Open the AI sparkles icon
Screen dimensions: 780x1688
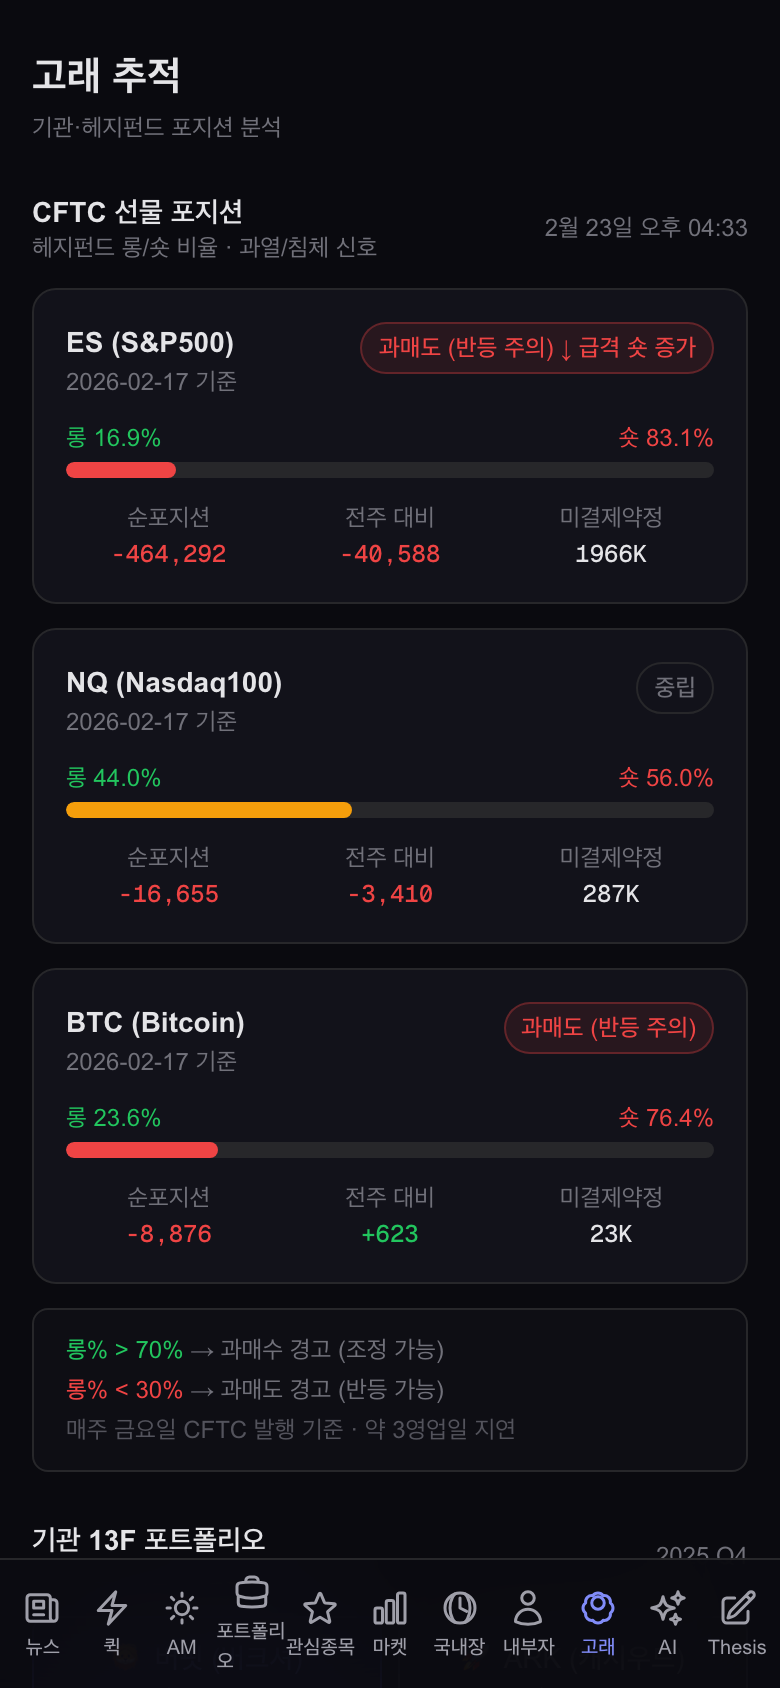tap(667, 1609)
